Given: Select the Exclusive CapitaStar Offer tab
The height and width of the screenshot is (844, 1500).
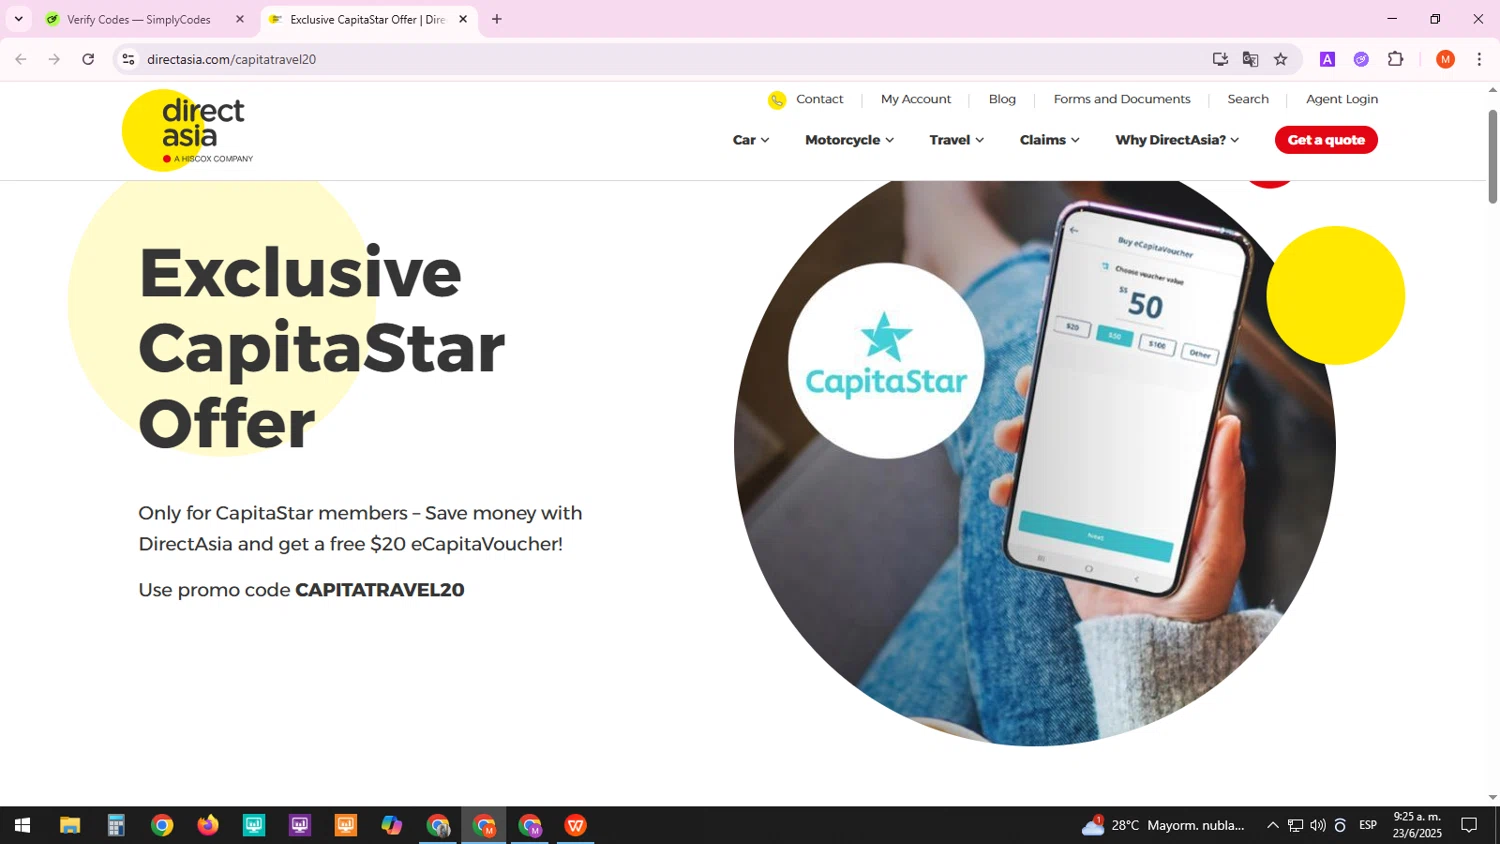Looking at the screenshot, I should click(x=368, y=19).
